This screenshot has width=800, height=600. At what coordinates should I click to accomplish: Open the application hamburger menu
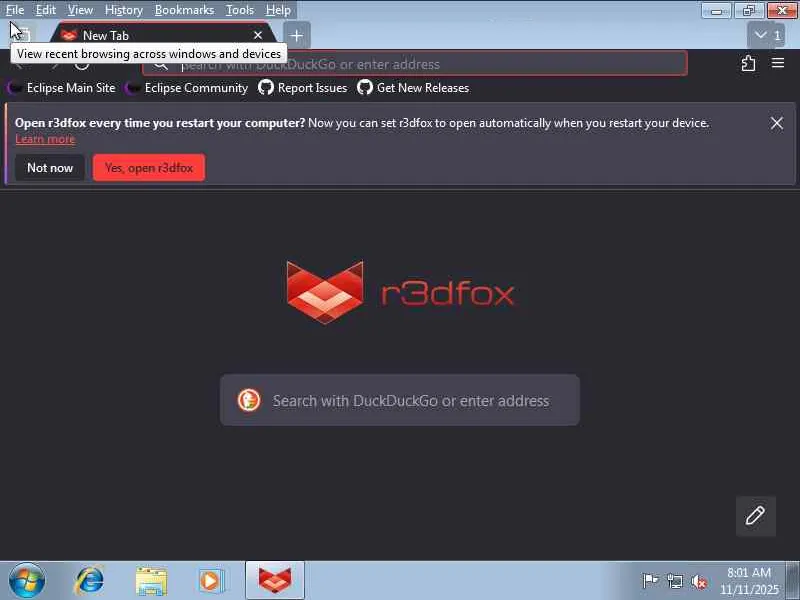pos(778,63)
